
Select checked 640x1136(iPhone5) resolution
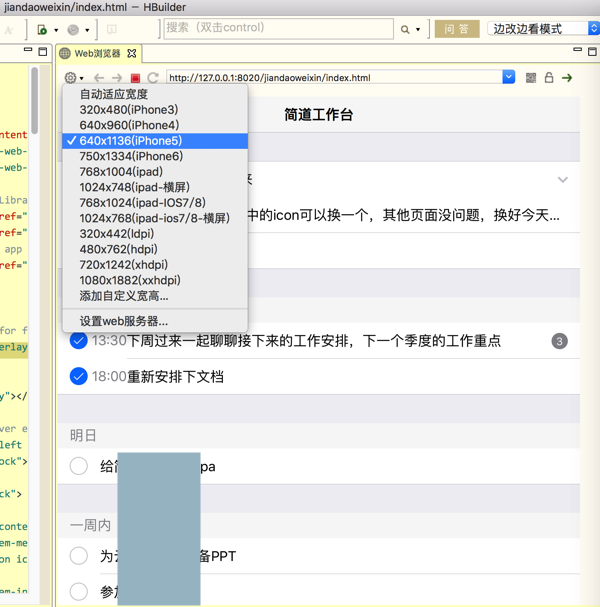(155, 141)
